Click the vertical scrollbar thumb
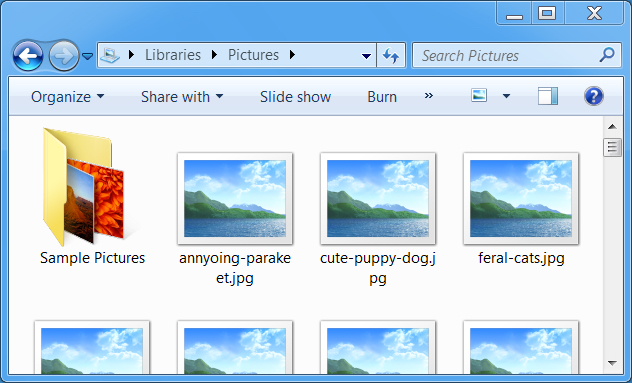 click(612, 147)
